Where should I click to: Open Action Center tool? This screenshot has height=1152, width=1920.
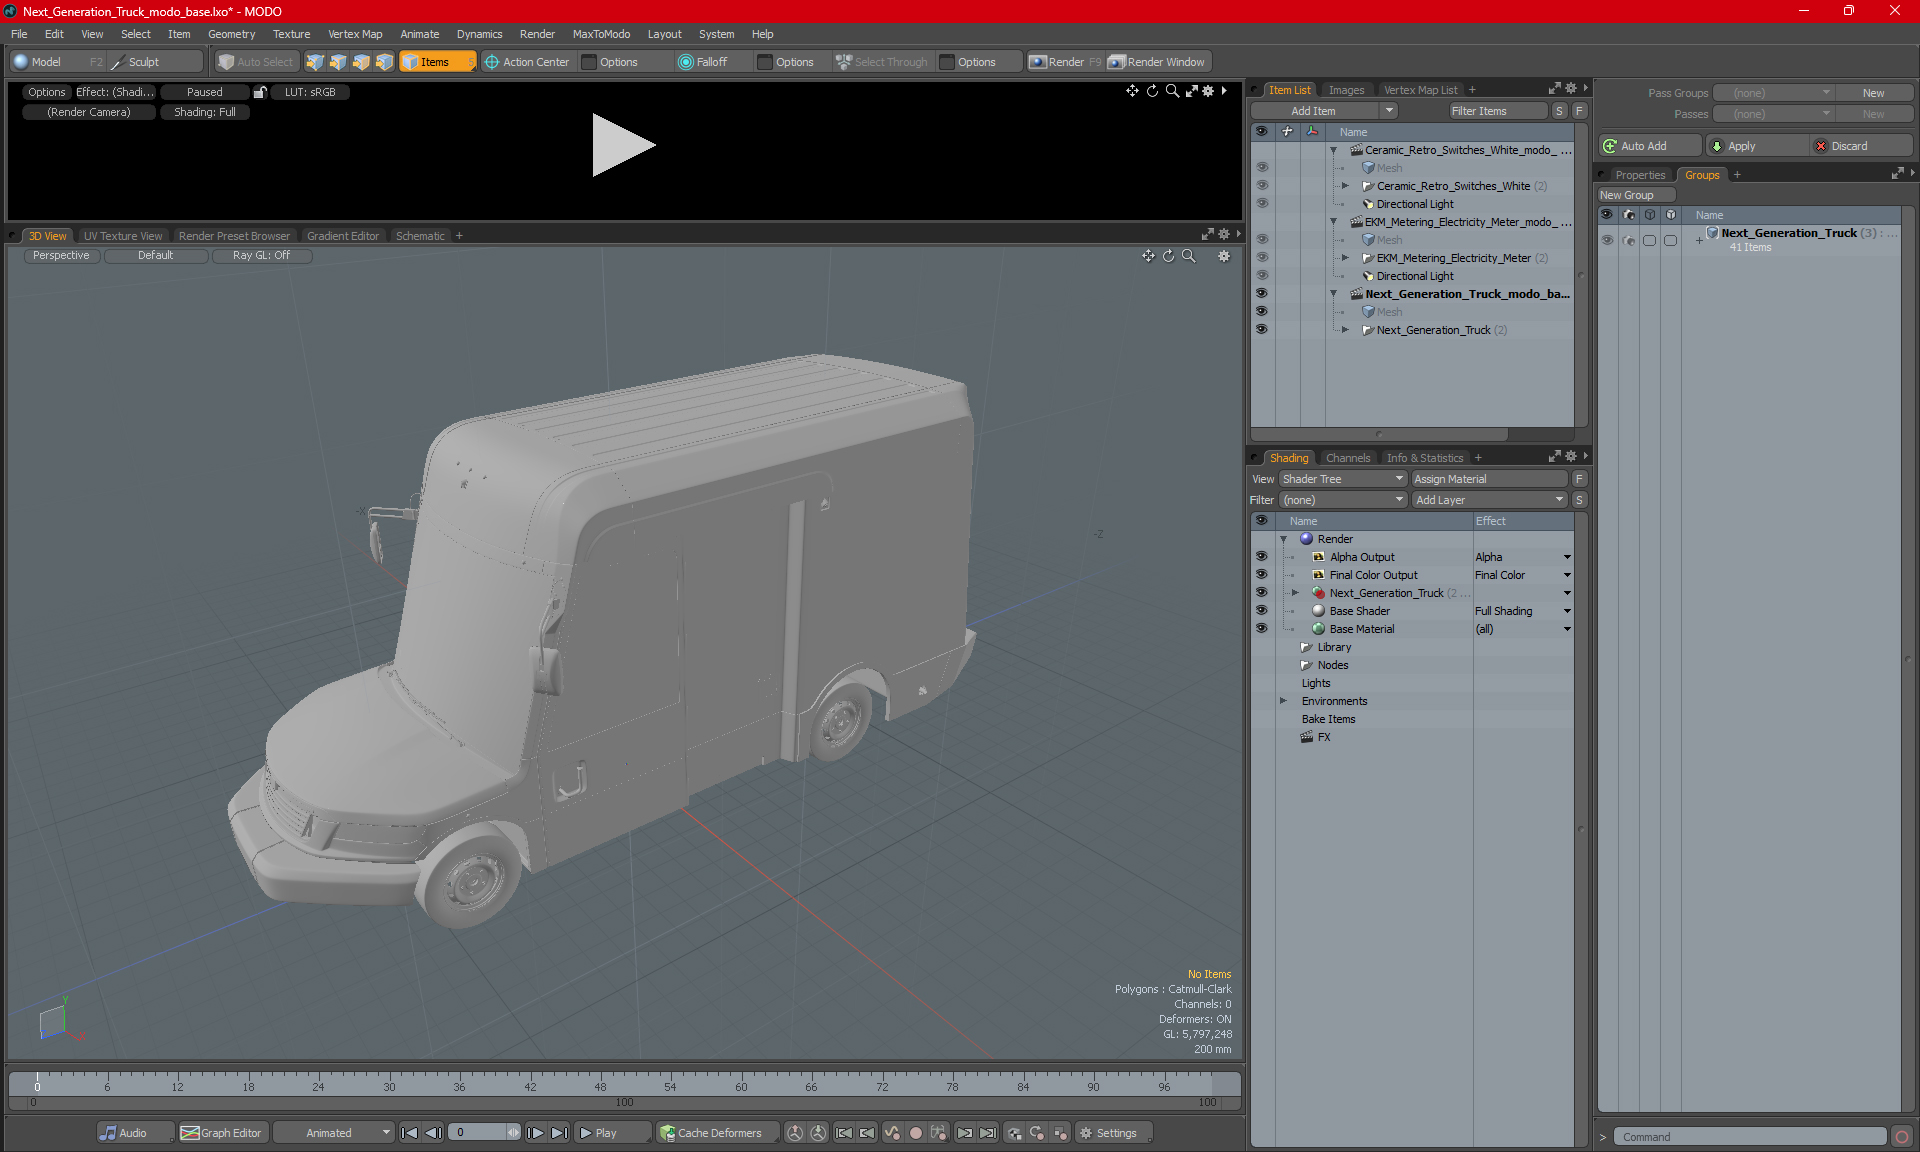pyautogui.click(x=527, y=62)
